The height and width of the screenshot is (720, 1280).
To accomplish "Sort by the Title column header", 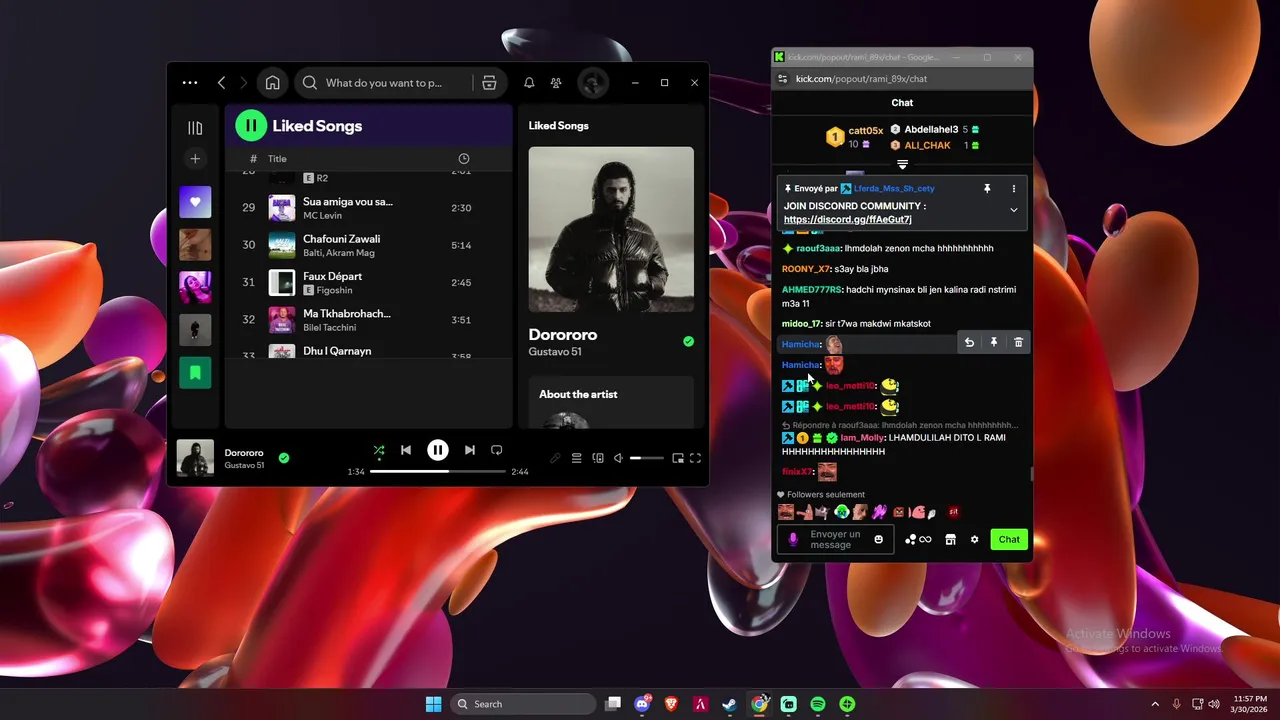I will pyautogui.click(x=277, y=159).
